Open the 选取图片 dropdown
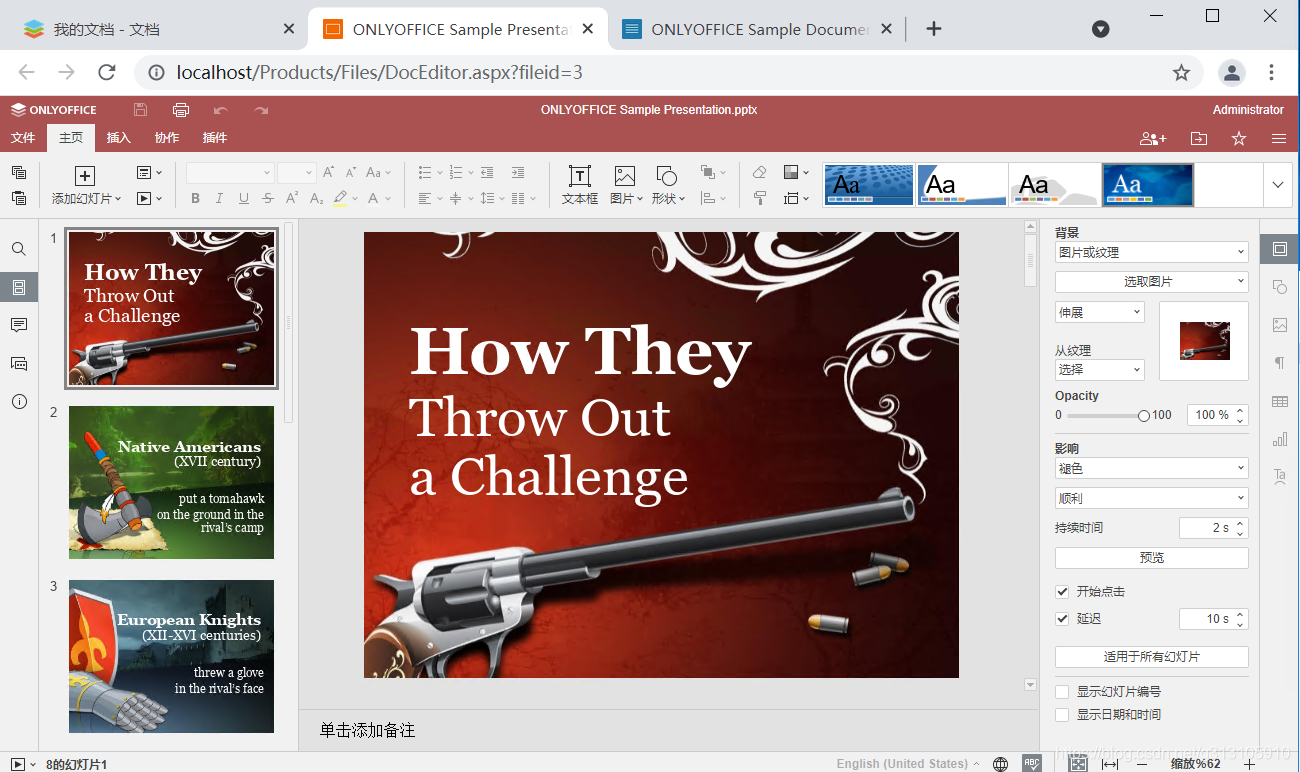Screen dimensions: 1300x772 (1152, 282)
